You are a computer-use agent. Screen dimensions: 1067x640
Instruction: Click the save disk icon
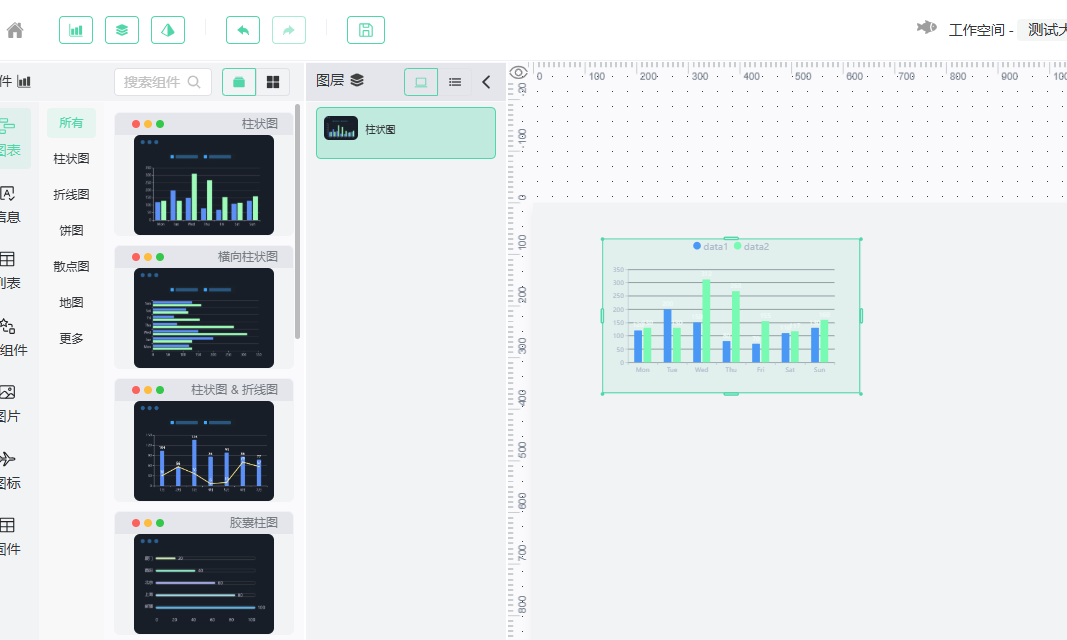pos(365,30)
